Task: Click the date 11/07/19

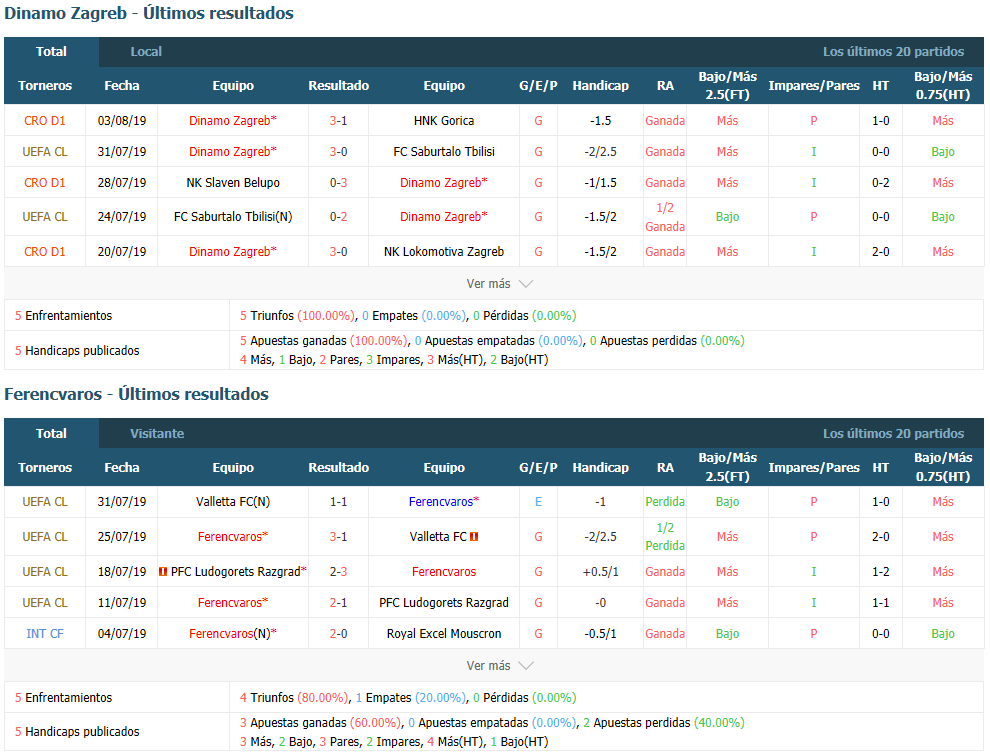Action: coord(122,602)
